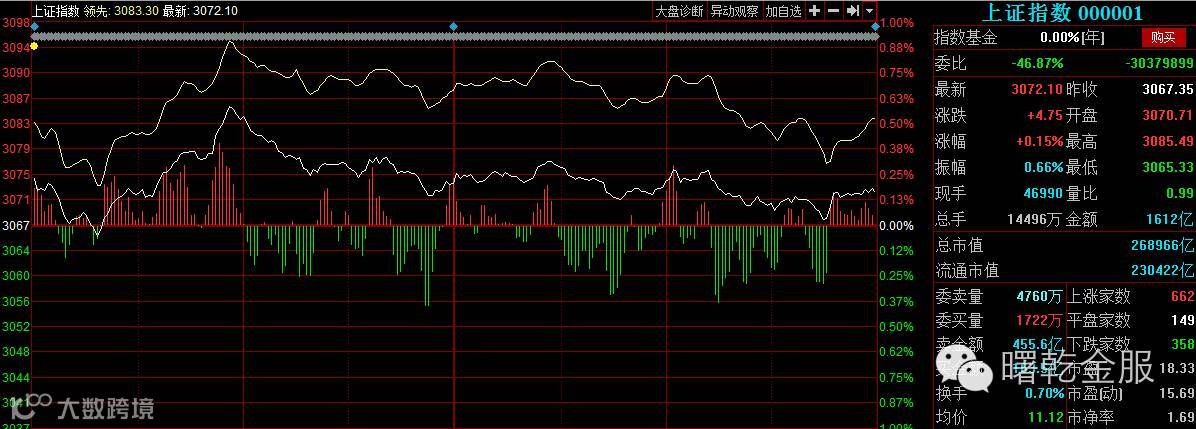Click the minus zoom-out icon in chart toolbar
The image size is (1196, 429).
tap(834, 11)
